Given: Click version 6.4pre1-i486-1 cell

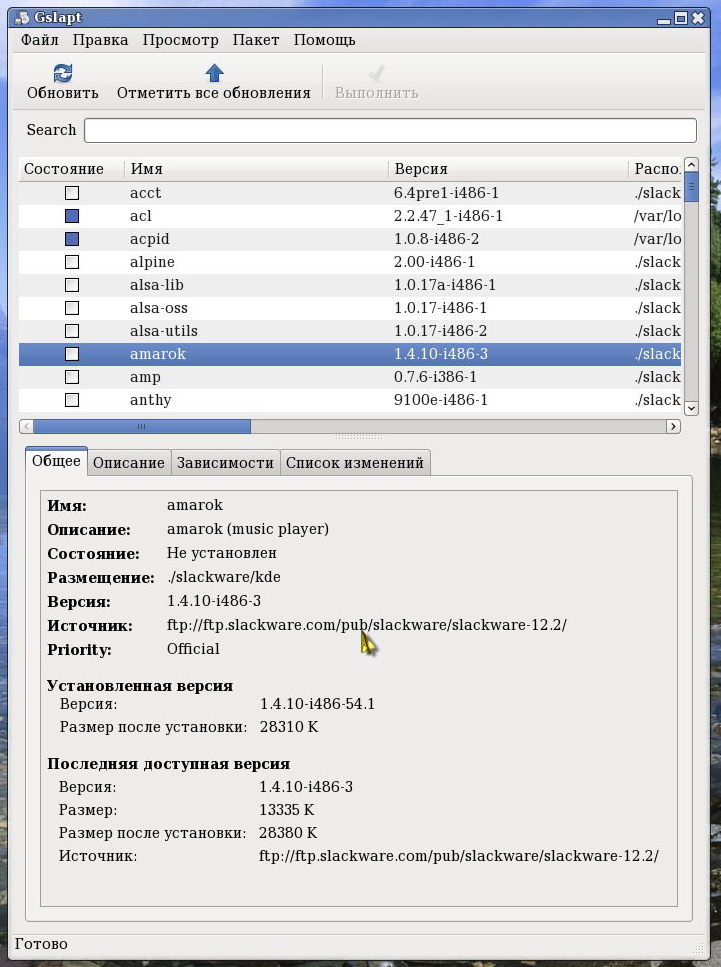Looking at the screenshot, I should pos(446,193).
